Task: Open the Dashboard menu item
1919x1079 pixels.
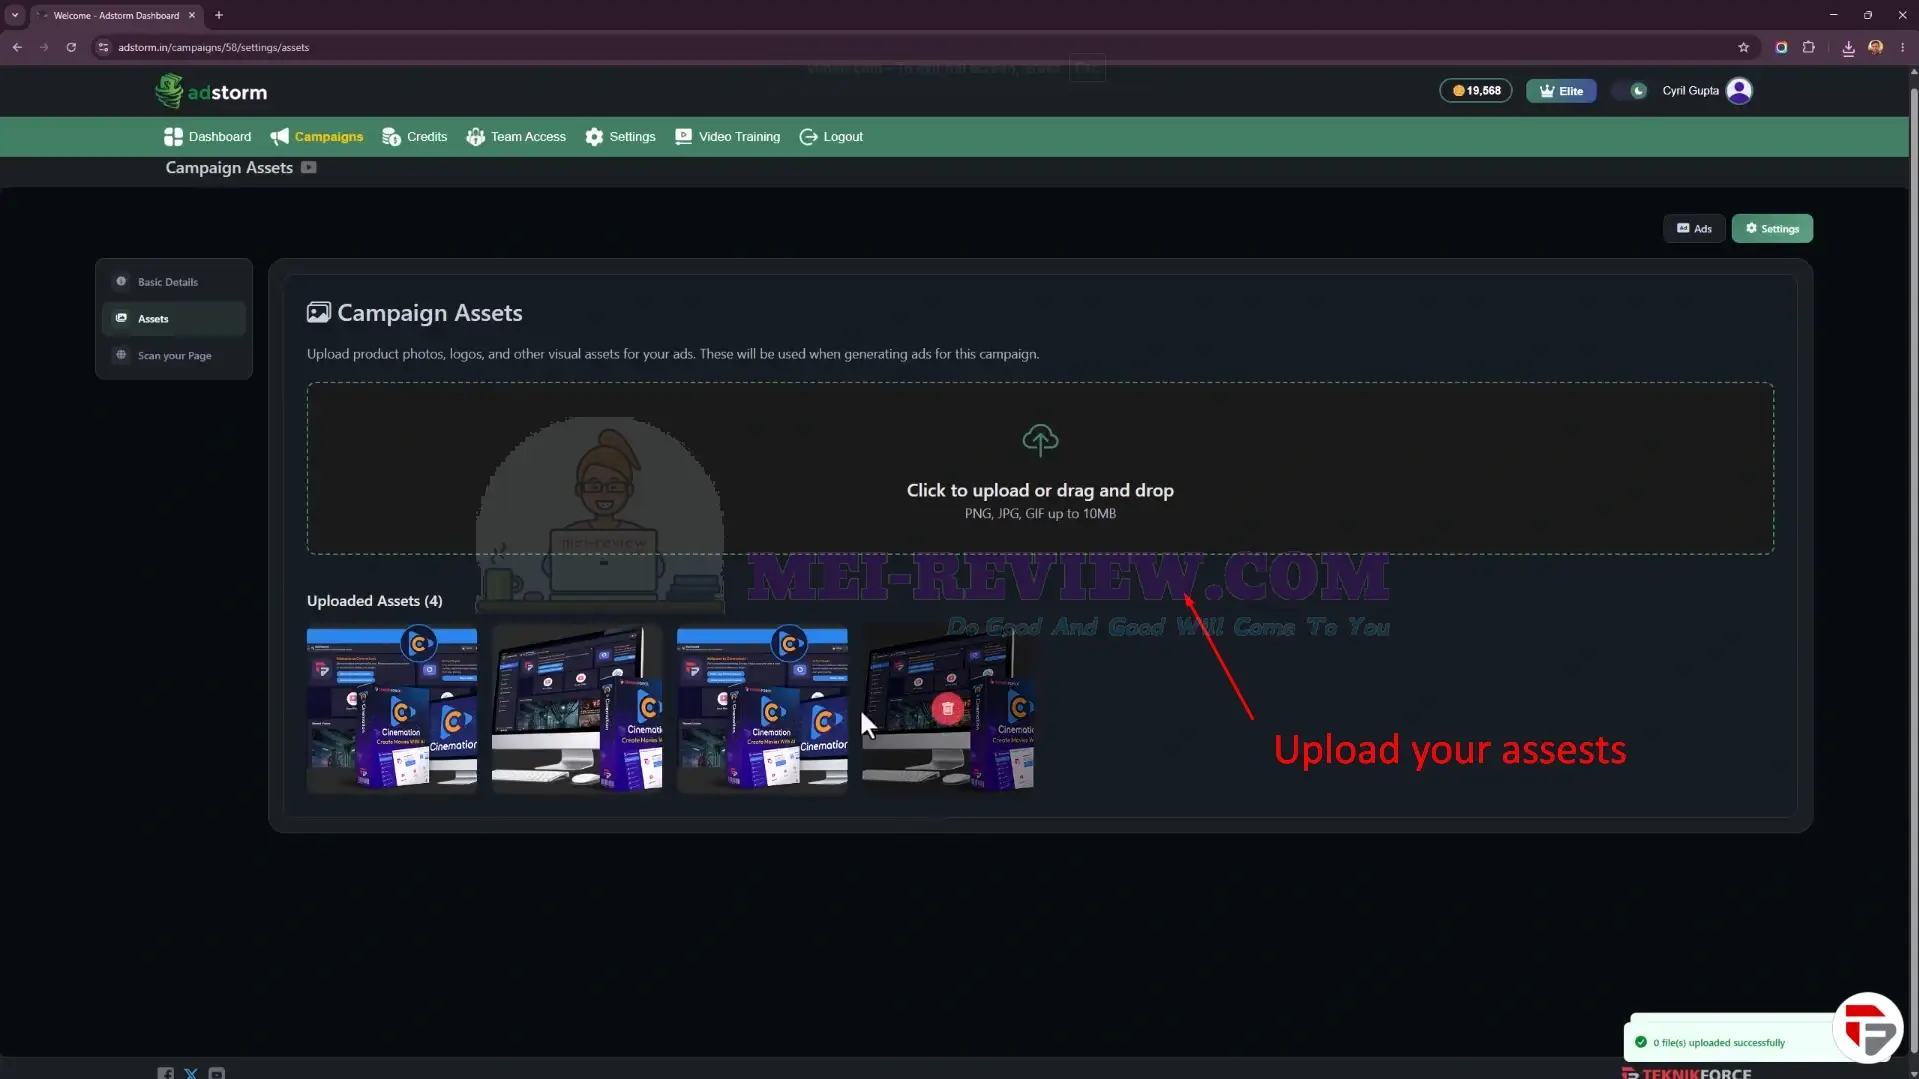Action: pyautogui.click(x=208, y=137)
